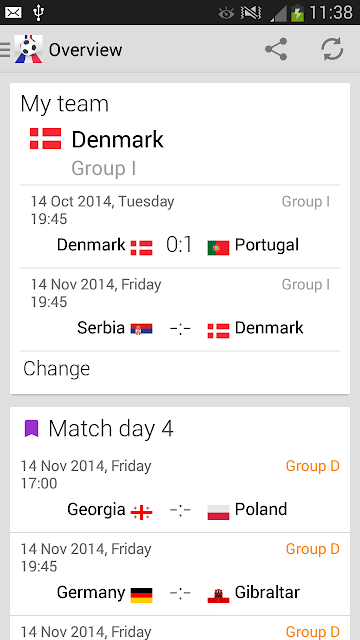Tap the purple bookmark icon beside Match day 4
Viewport: 360px width, 640px height.
tap(31, 429)
